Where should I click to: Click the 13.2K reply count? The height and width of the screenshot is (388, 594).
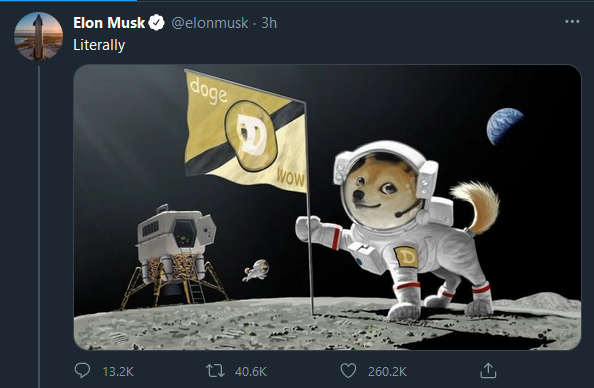coord(118,371)
